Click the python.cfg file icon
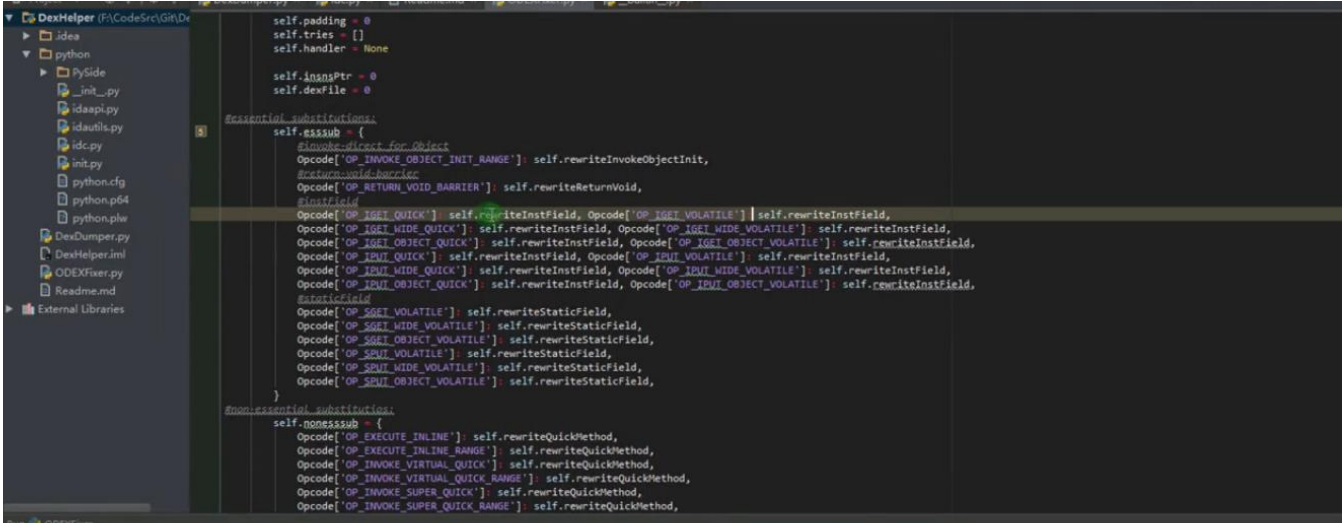Screen dimensions: 1342x523 click(62, 181)
